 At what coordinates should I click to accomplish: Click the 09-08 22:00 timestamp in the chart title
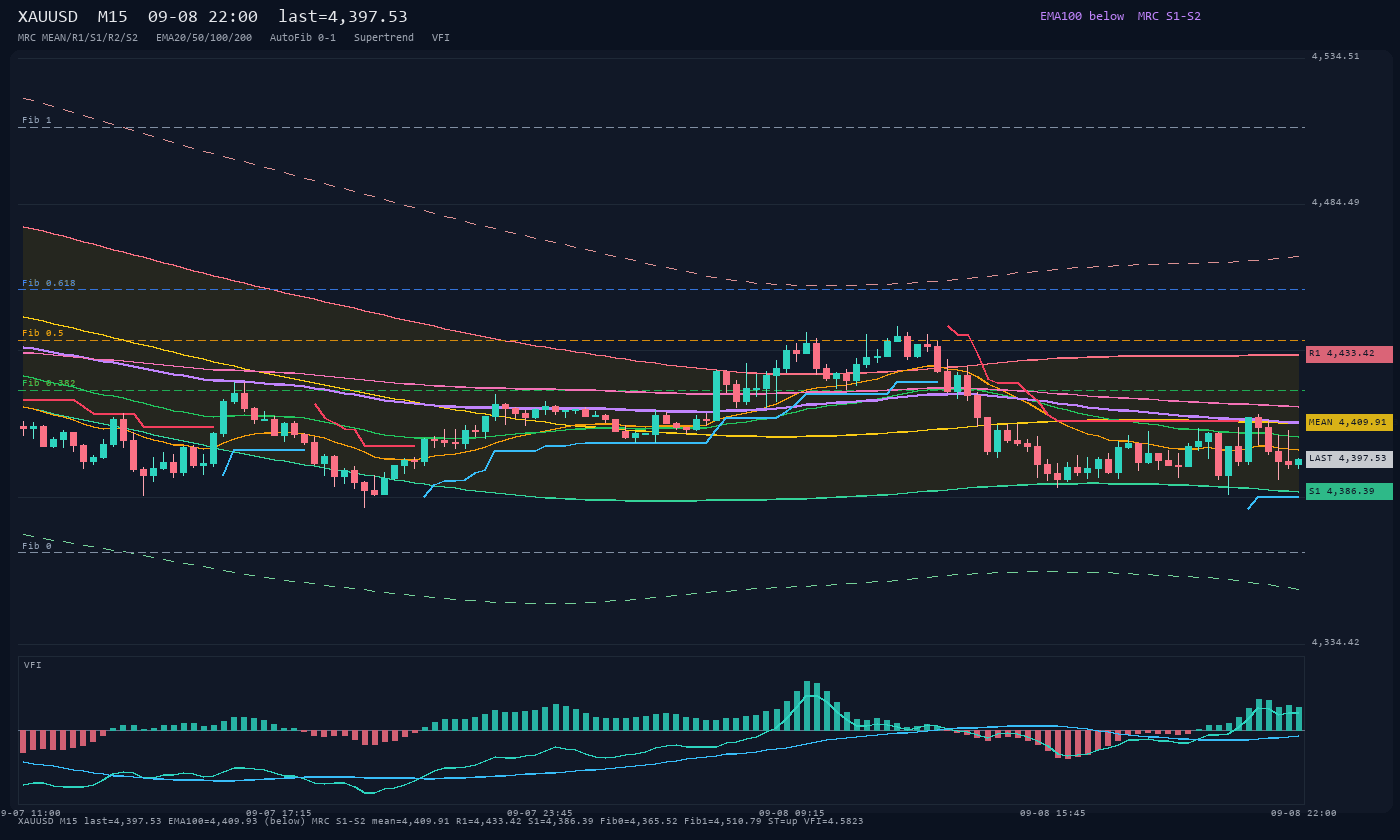[x=202, y=17]
